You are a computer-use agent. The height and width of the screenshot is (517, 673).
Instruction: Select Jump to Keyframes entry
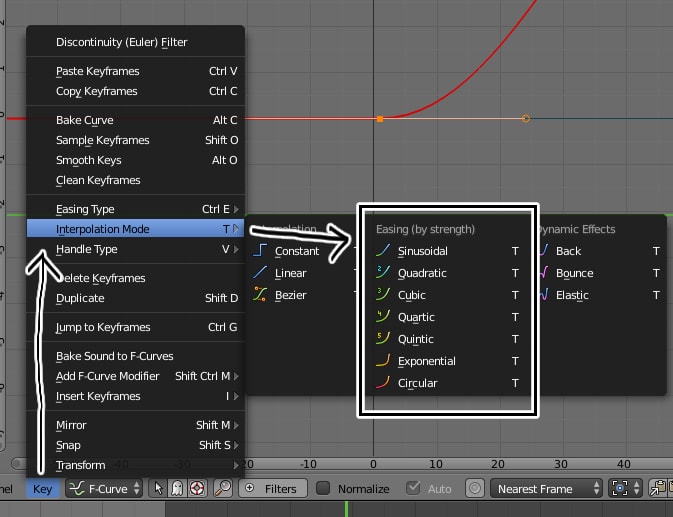click(x=135, y=327)
